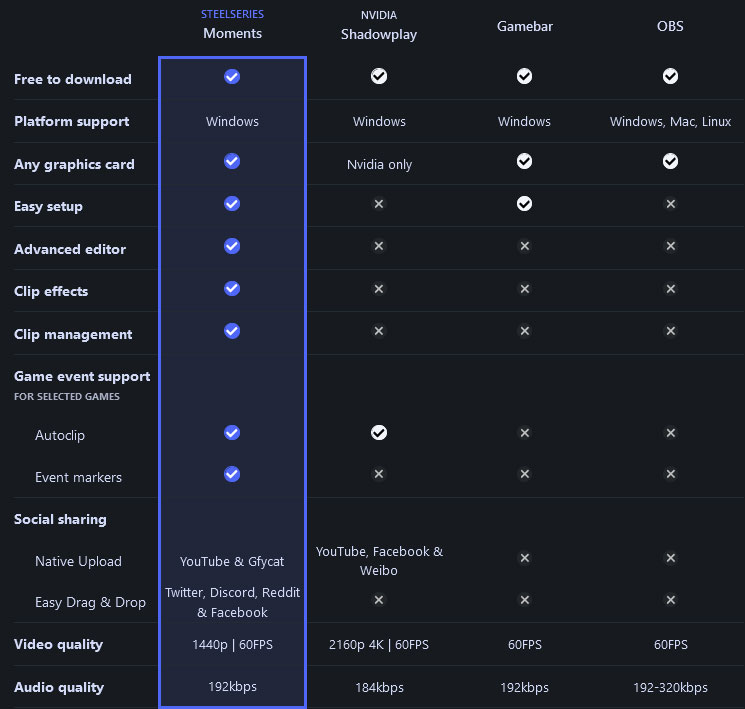Click Shadowplay checkmark for Free to download
This screenshot has height=709, width=745.
[x=379, y=76]
